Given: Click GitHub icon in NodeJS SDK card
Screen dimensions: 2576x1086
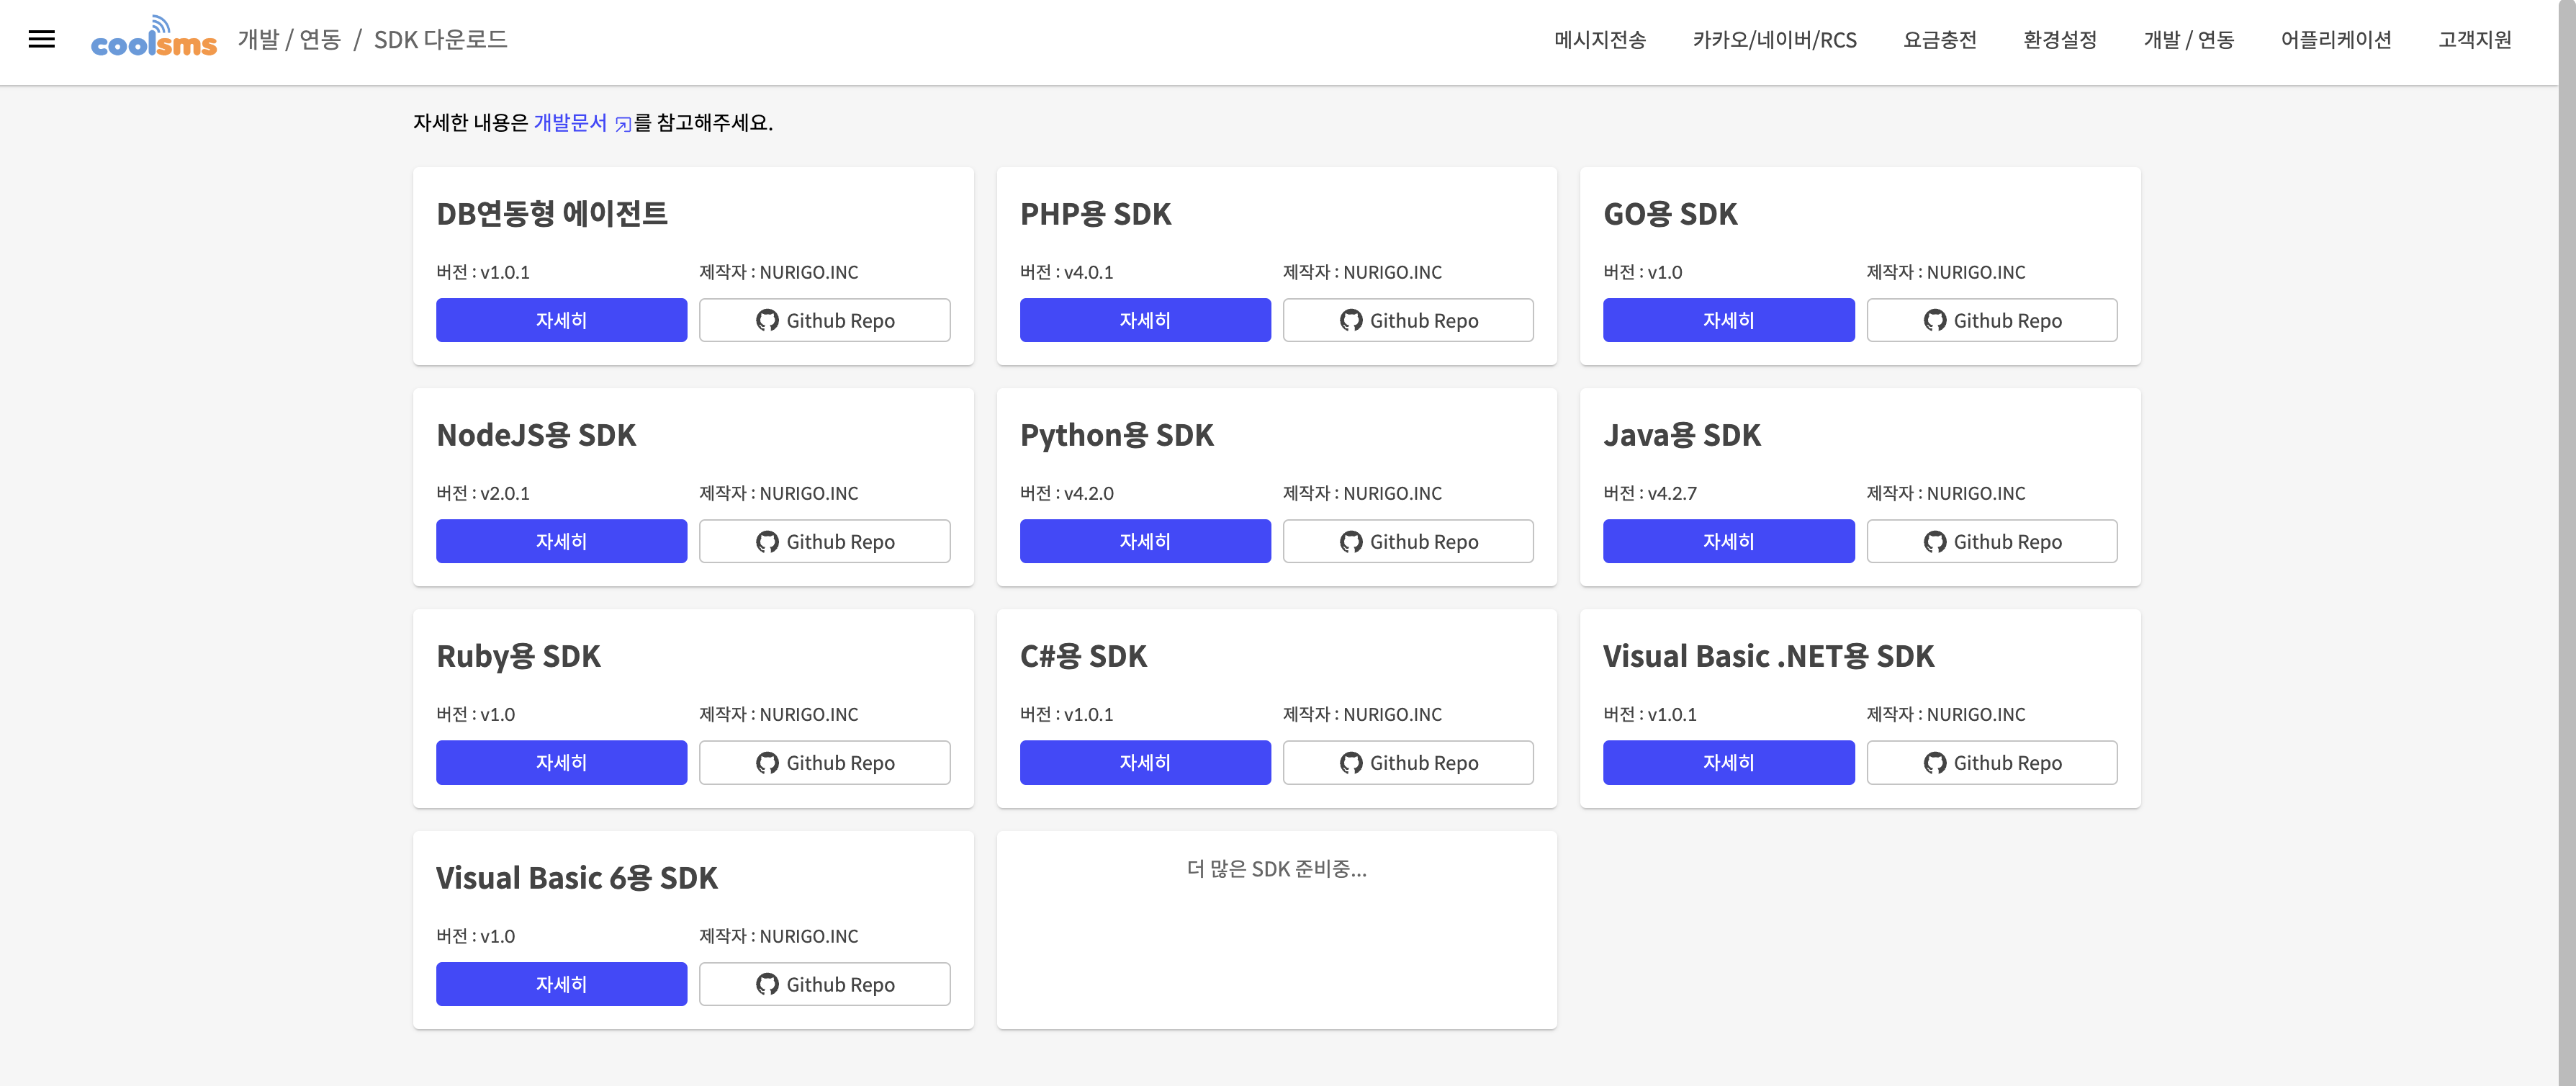Looking at the screenshot, I should pos(767,542).
